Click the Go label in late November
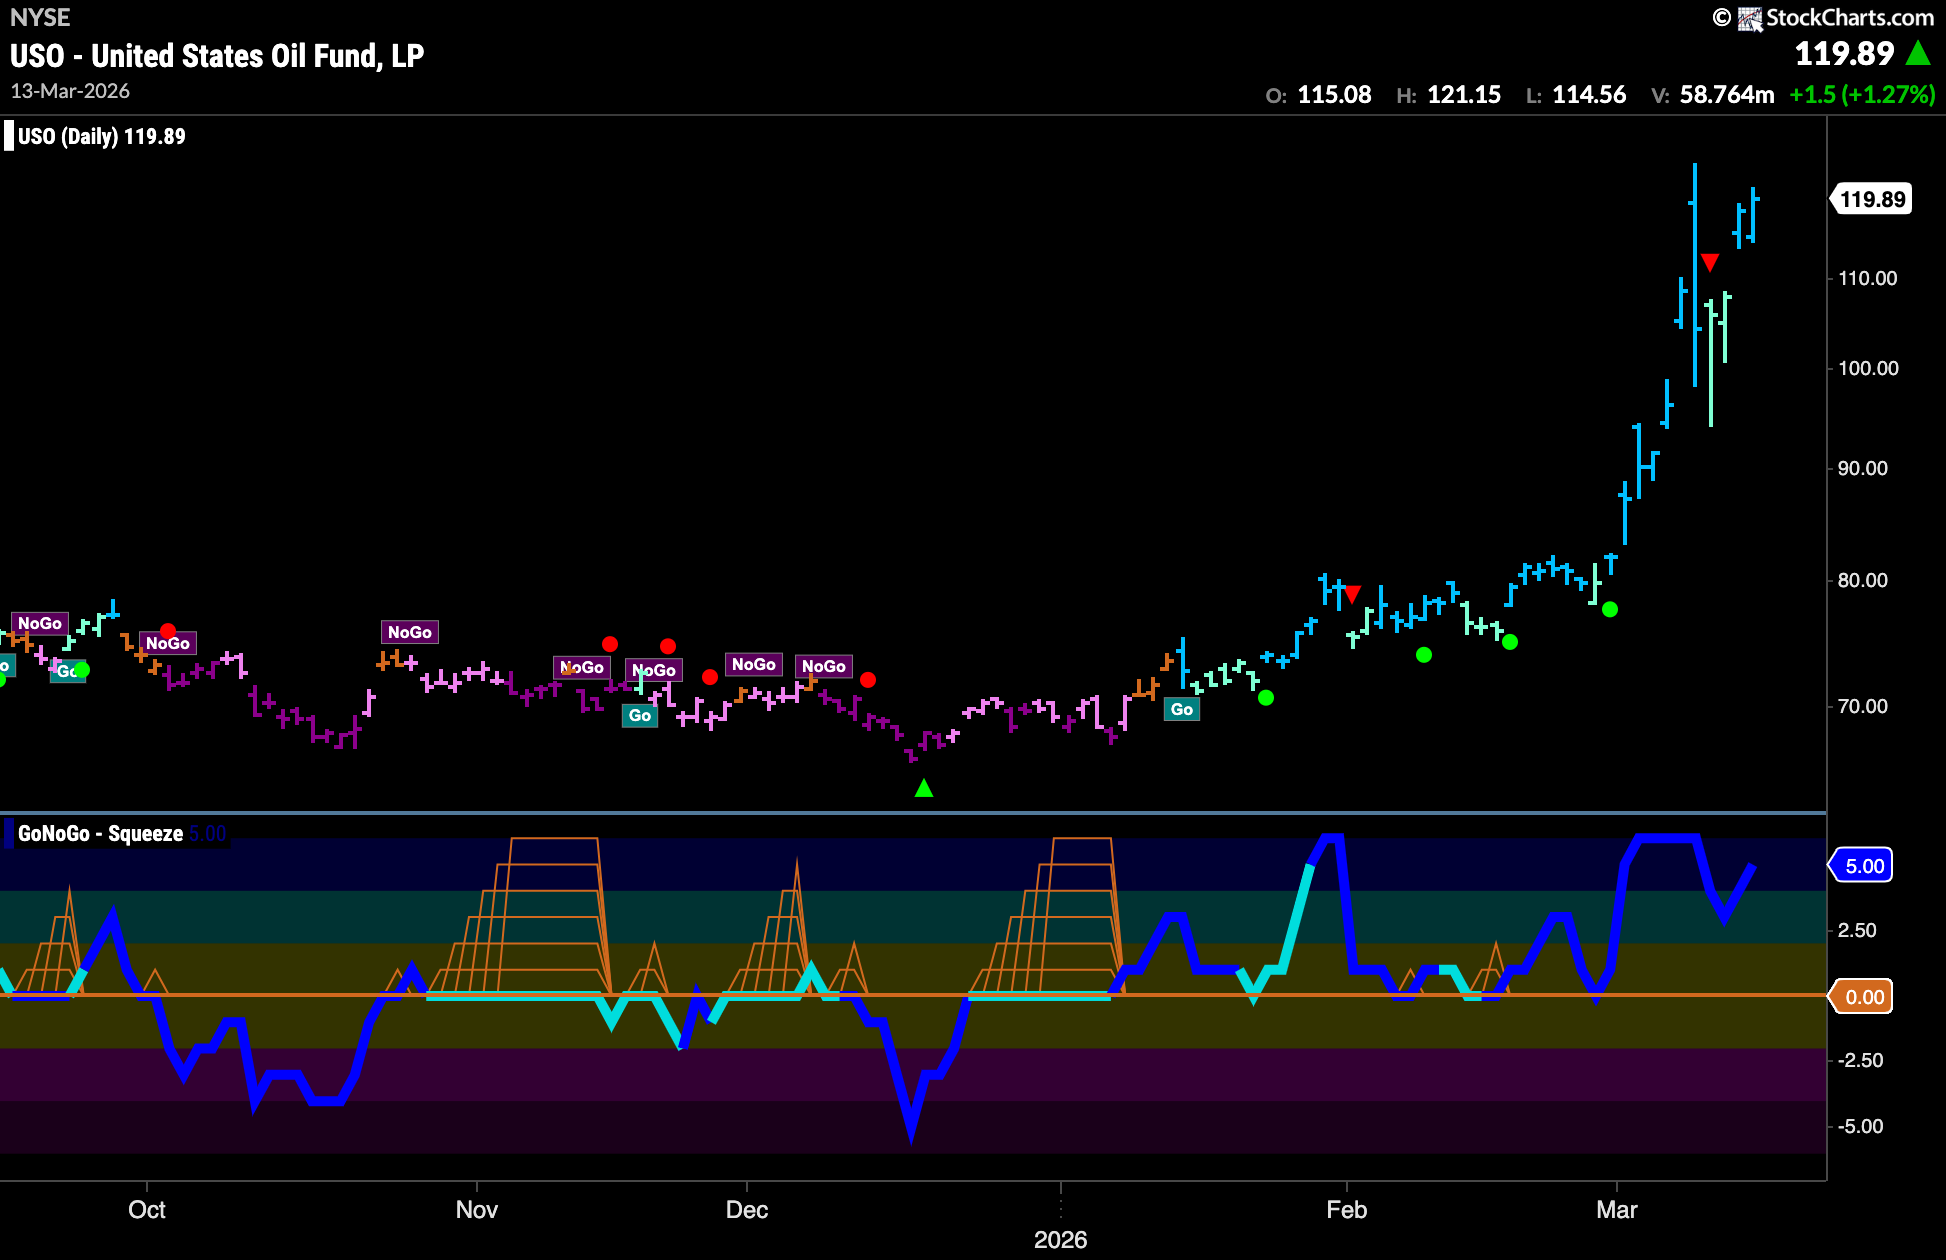 click(x=640, y=715)
